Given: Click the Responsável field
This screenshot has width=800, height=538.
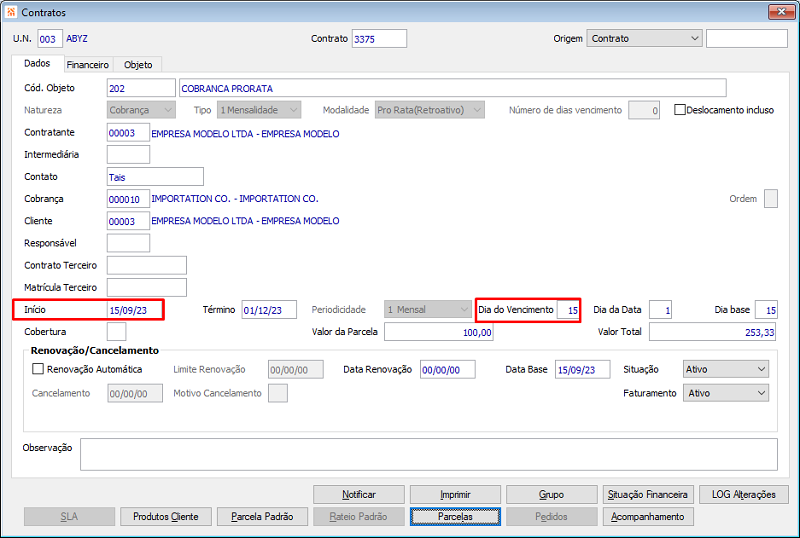Looking at the screenshot, I should pyautogui.click(x=129, y=243).
